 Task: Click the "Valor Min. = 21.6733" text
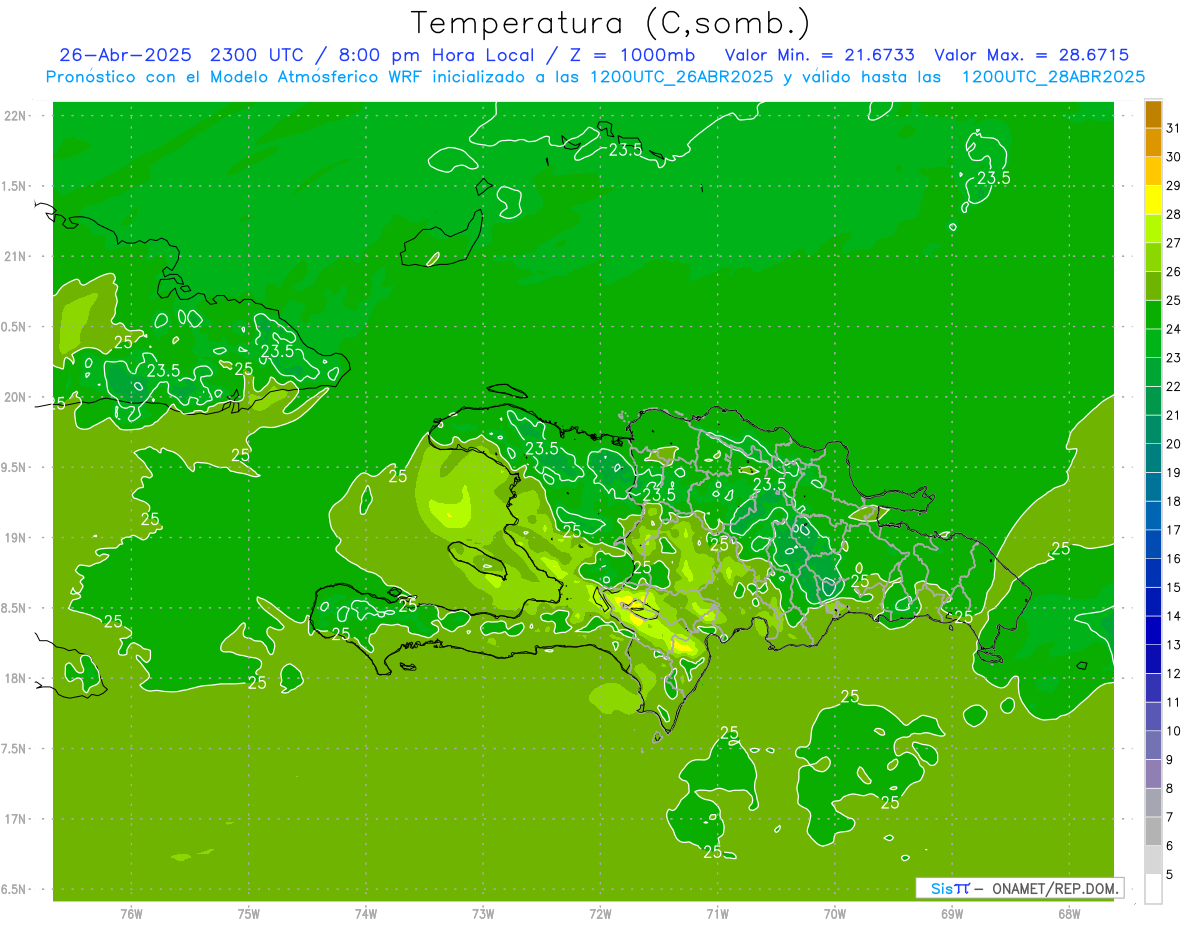(x=819, y=55)
